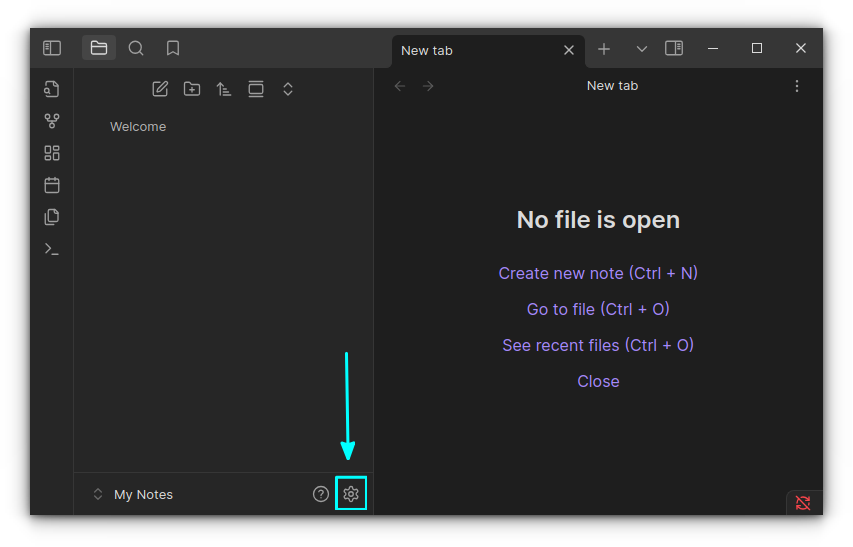Open the command palette icon
Viewport: 853px width, 547px height.
(x=52, y=249)
